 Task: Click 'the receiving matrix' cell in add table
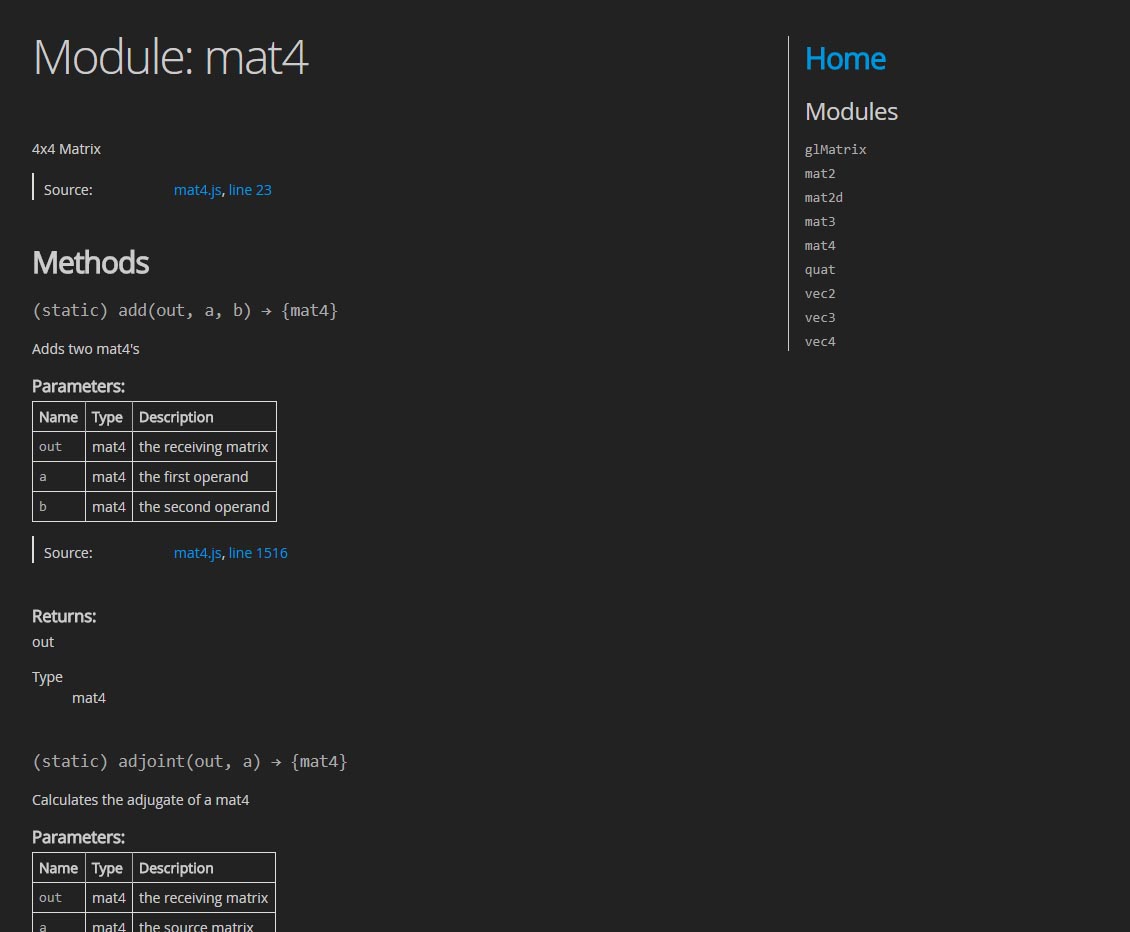click(x=204, y=447)
